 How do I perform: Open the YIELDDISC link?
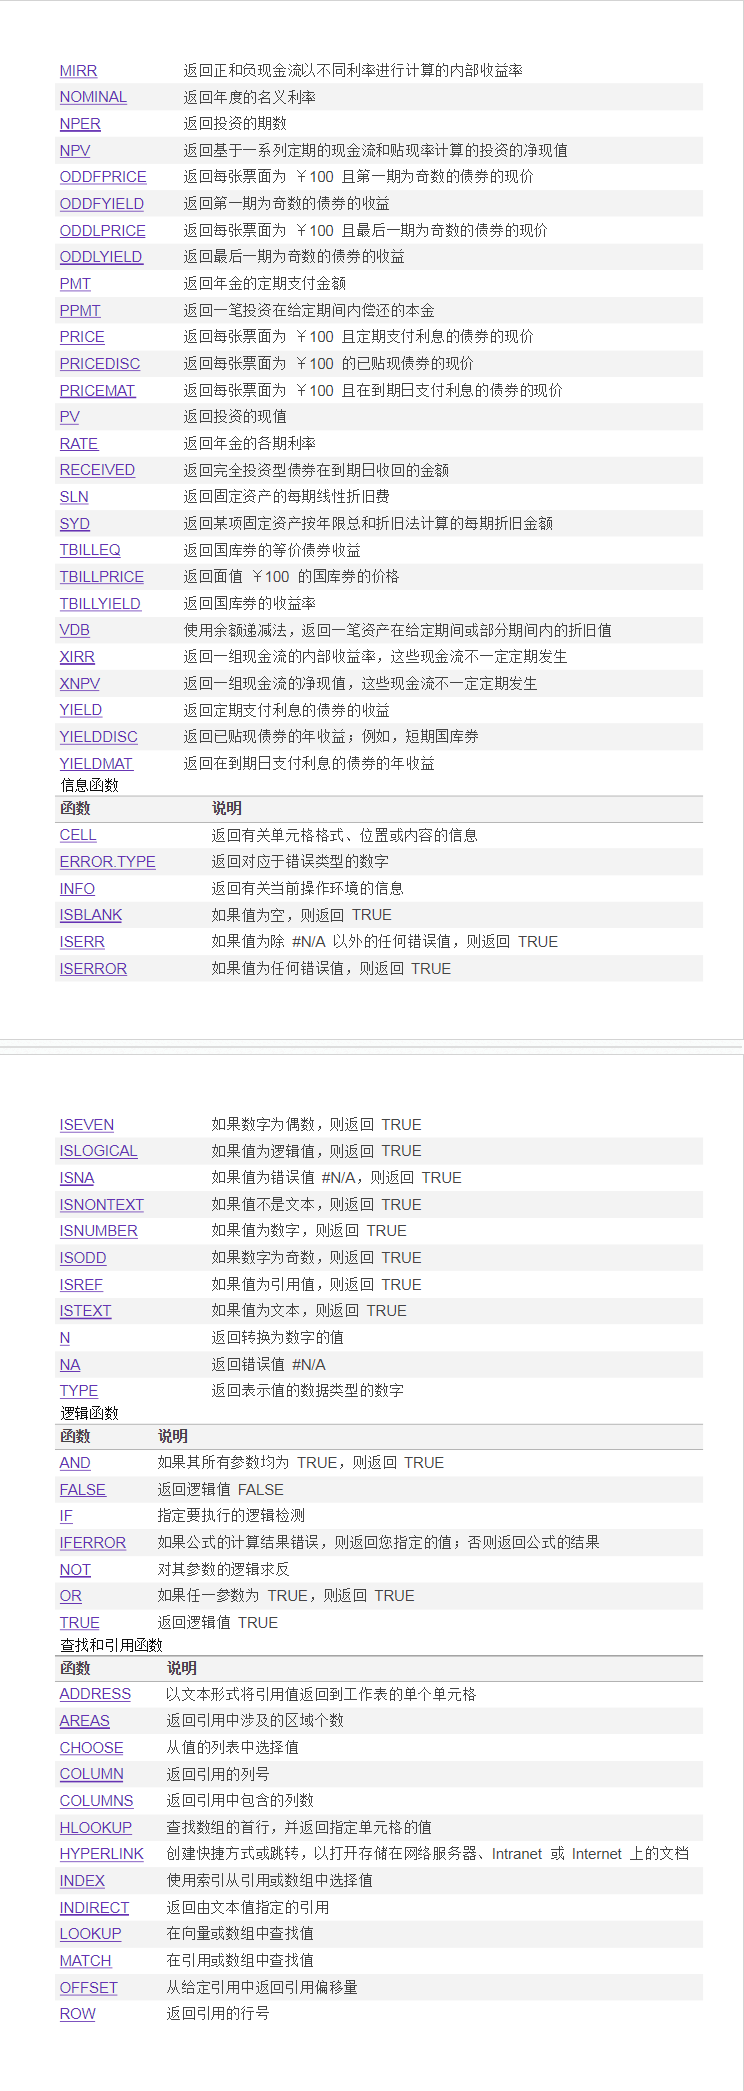click(x=99, y=737)
